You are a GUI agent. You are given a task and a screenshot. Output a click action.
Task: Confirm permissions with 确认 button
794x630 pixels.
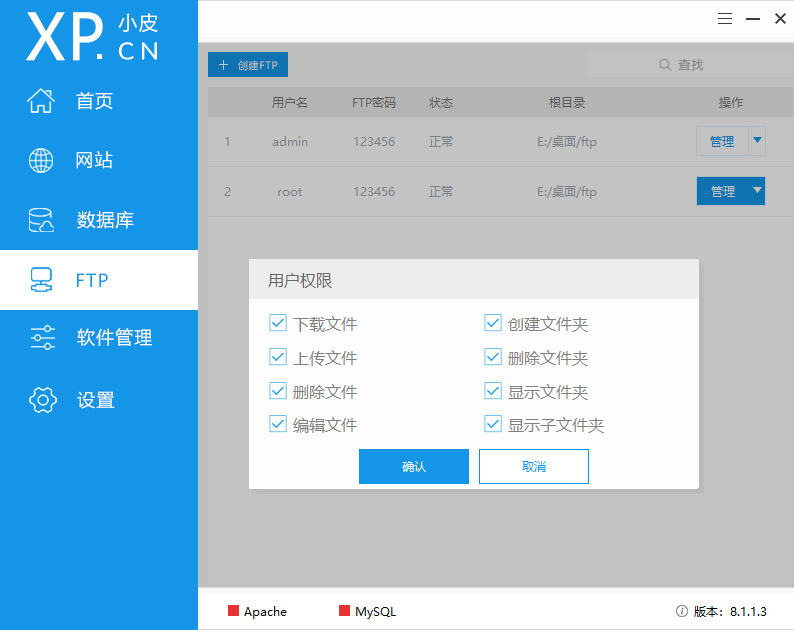pyautogui.click(x=413, y=467)
